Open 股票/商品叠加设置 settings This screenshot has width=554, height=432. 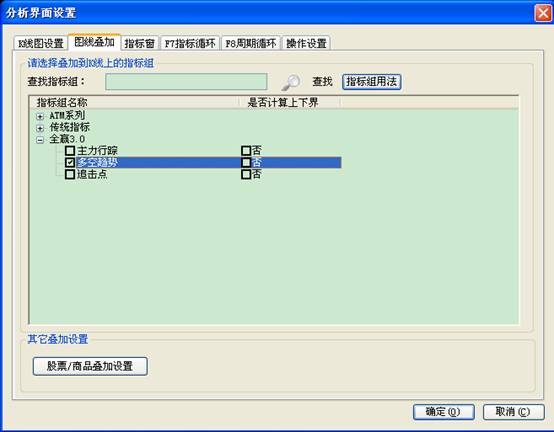tap(90, 366)
